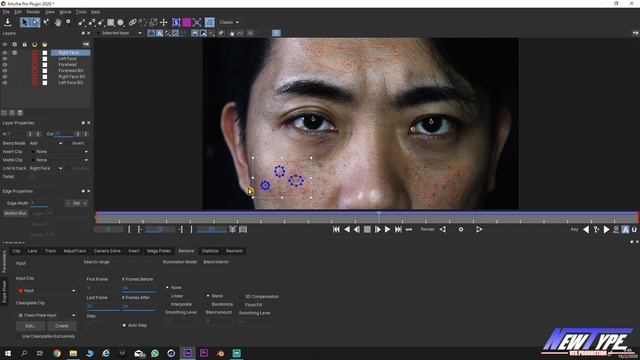Click the Attach layer link tool
The height and width of the screenshot is (360, 640).
click(133, 22)
